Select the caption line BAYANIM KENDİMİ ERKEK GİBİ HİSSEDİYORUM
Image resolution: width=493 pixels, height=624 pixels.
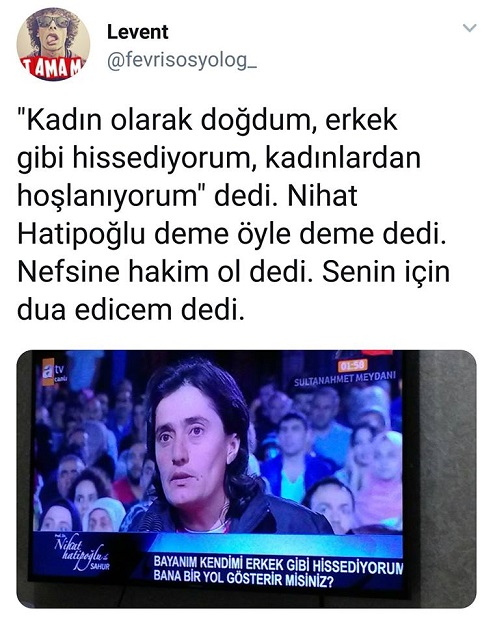click(x=278, y=564)
